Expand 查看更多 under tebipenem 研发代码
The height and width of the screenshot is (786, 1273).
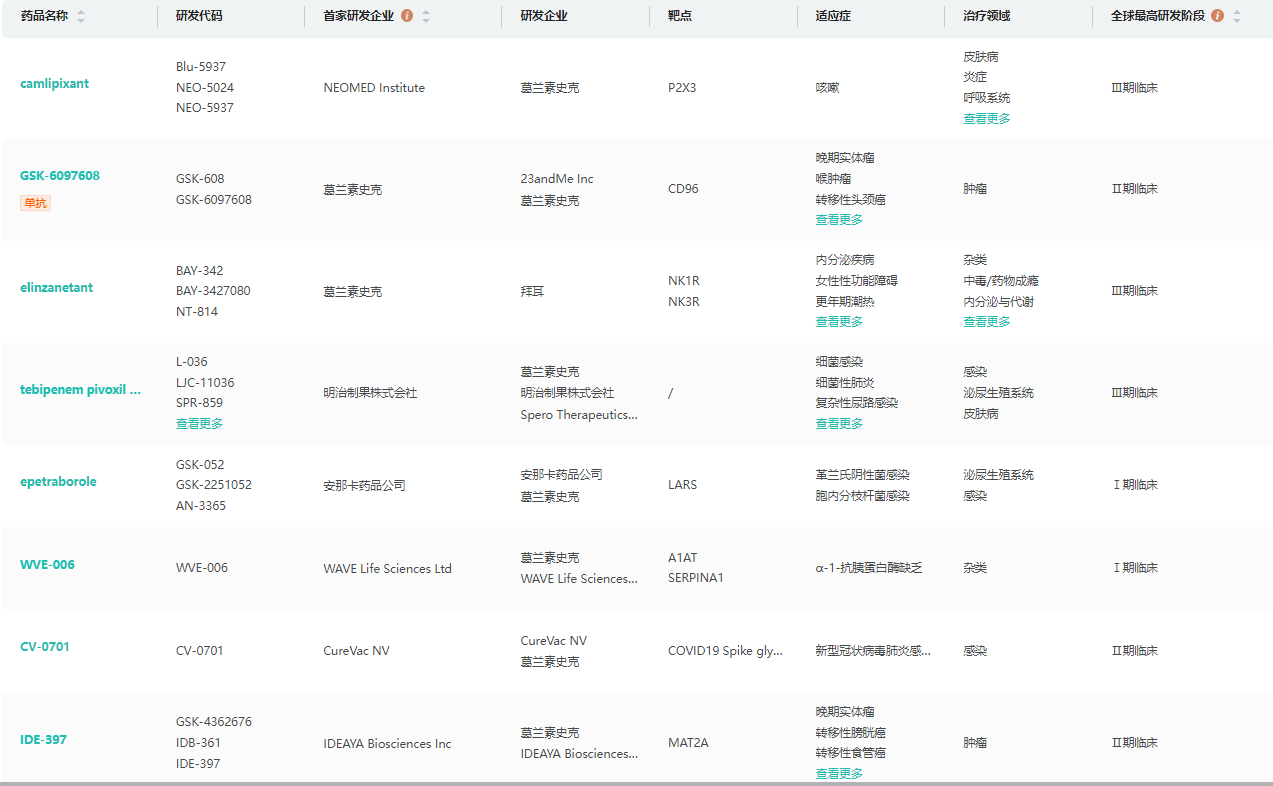199,423
